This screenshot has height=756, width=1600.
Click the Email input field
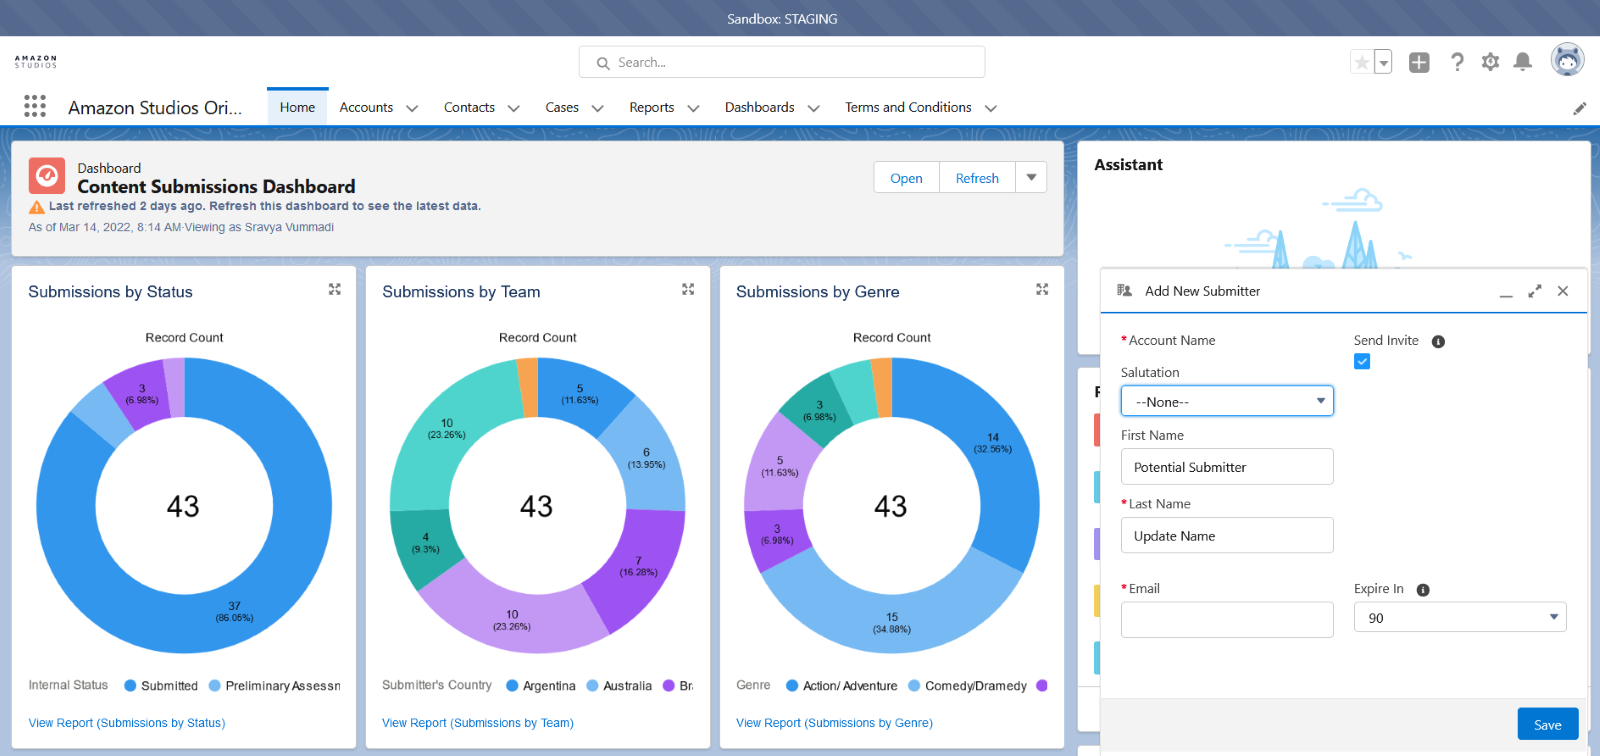pos(1227,619)
